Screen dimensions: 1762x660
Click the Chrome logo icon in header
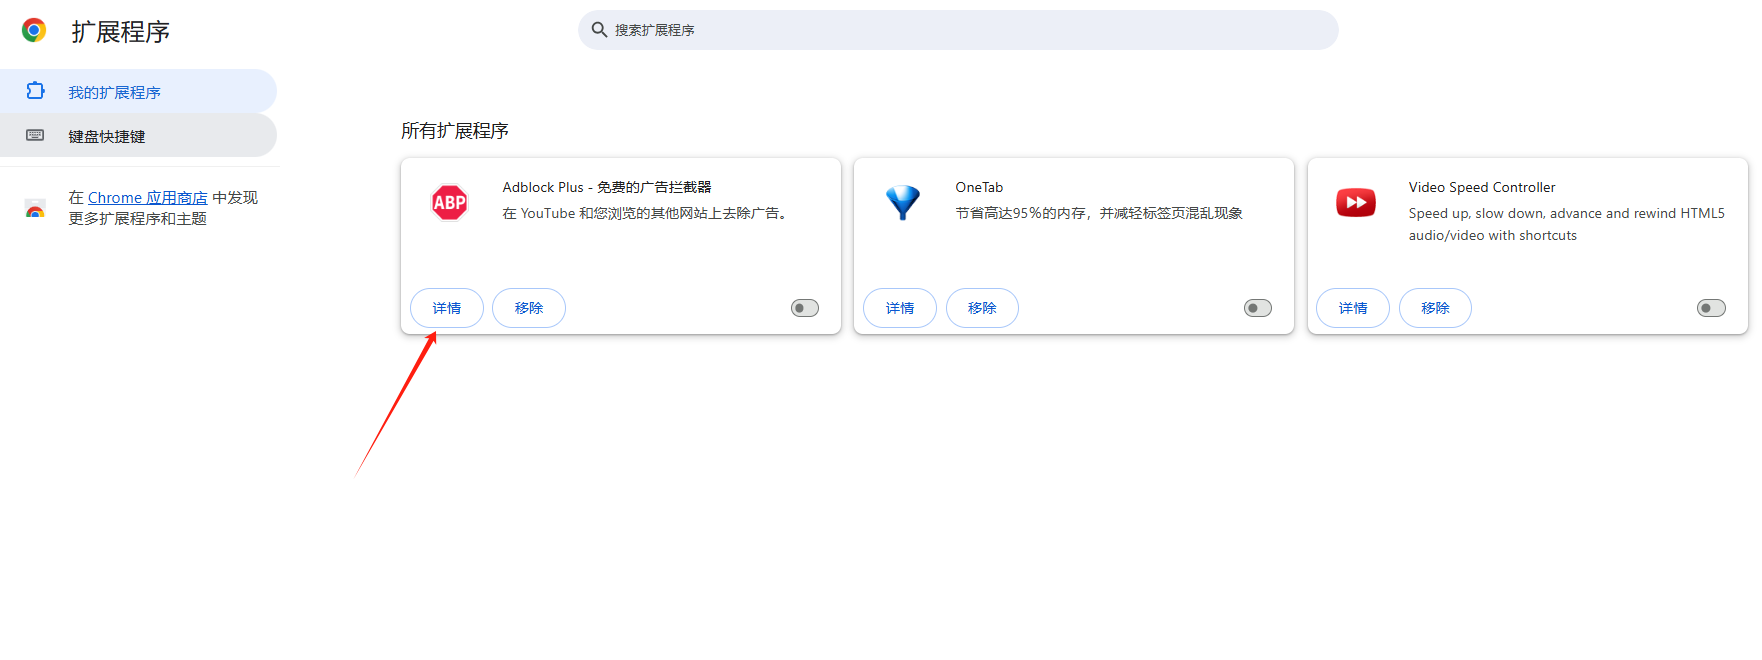[x=34, y=31]
